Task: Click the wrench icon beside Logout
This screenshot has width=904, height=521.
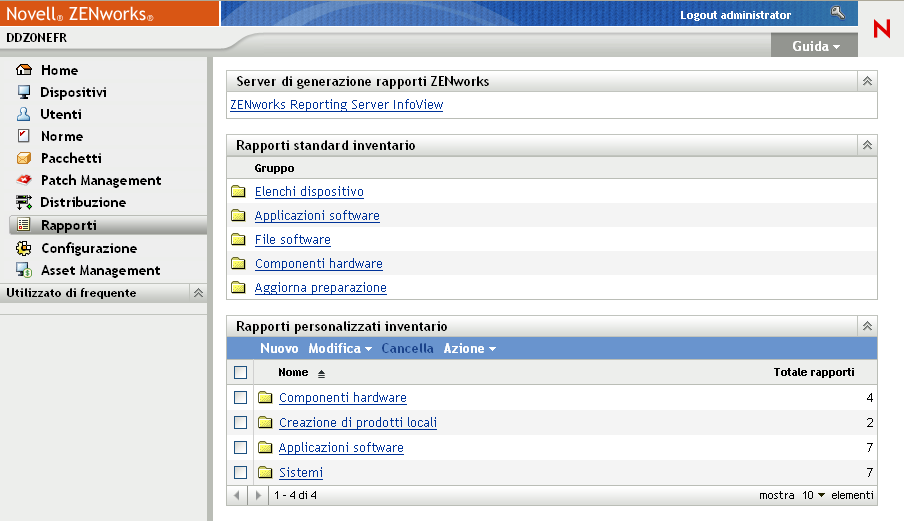Action: (838, 13)
